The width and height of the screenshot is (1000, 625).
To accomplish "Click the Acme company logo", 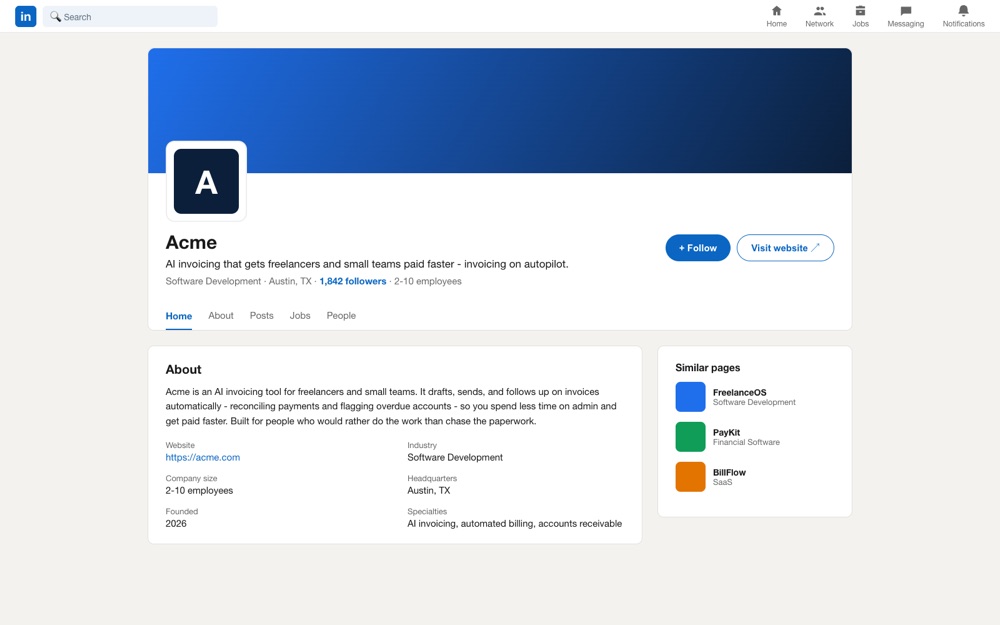I will pos(206,181).
